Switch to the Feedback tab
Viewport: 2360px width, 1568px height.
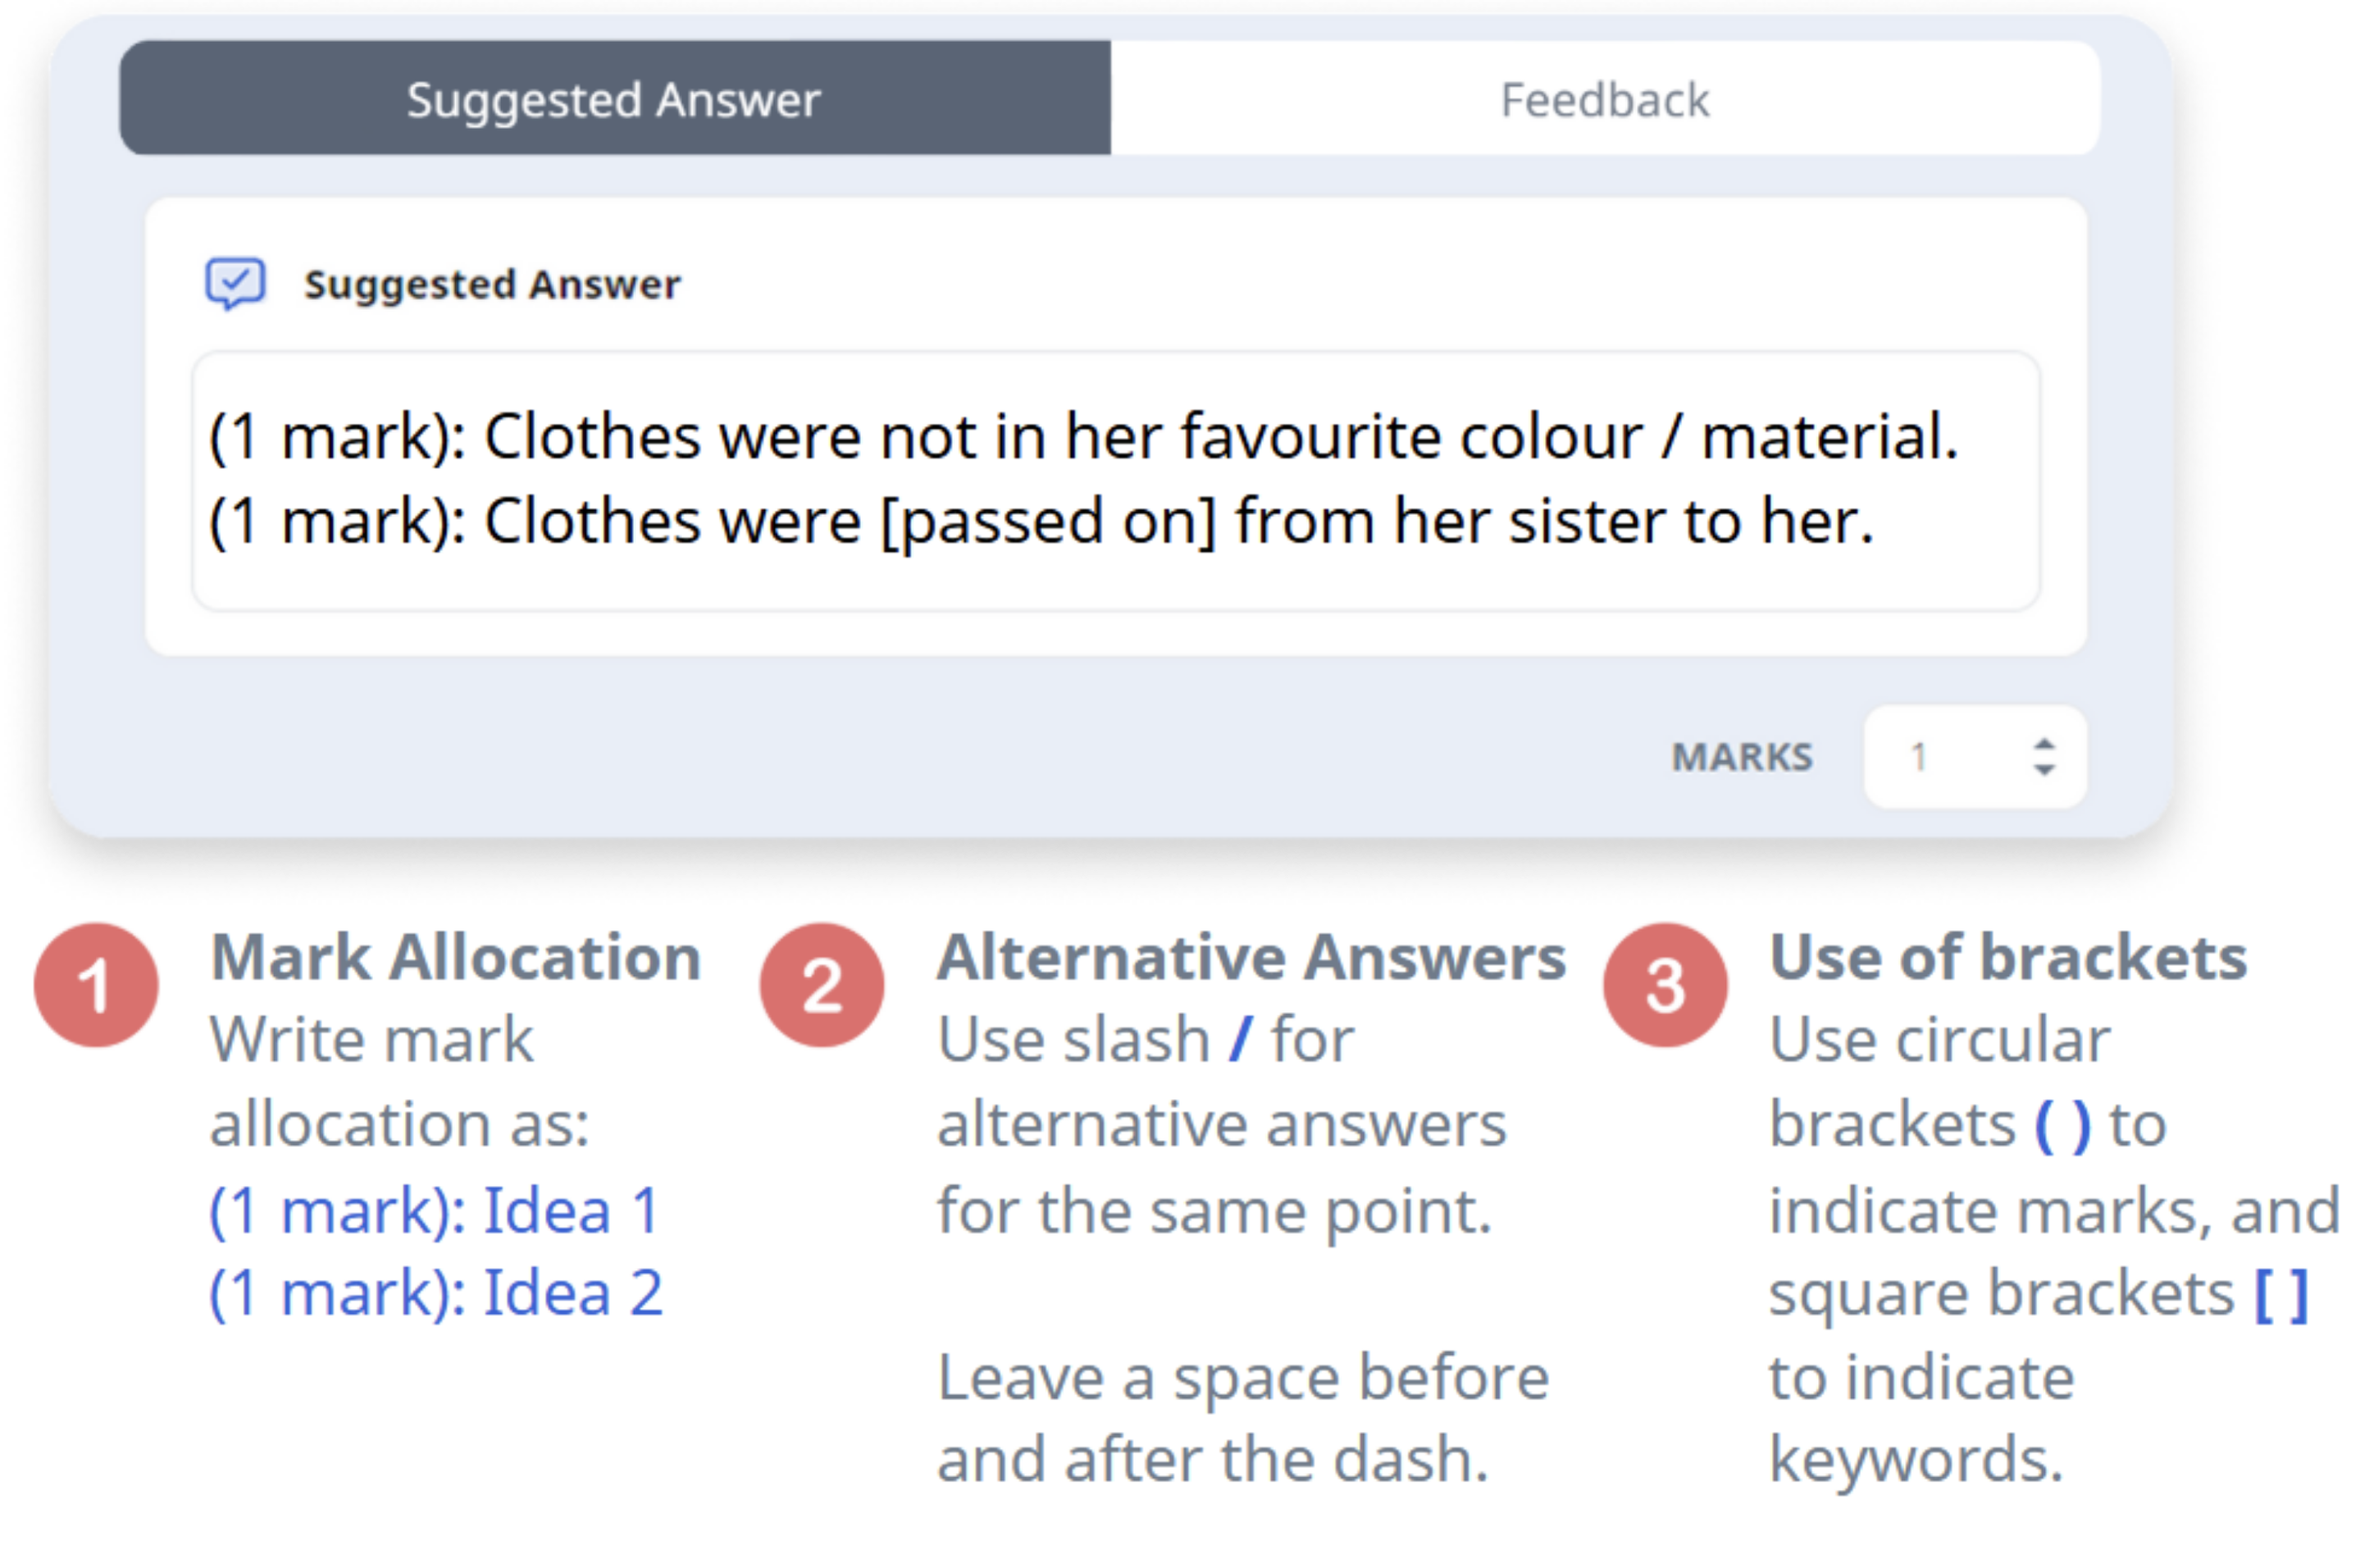1604,98
